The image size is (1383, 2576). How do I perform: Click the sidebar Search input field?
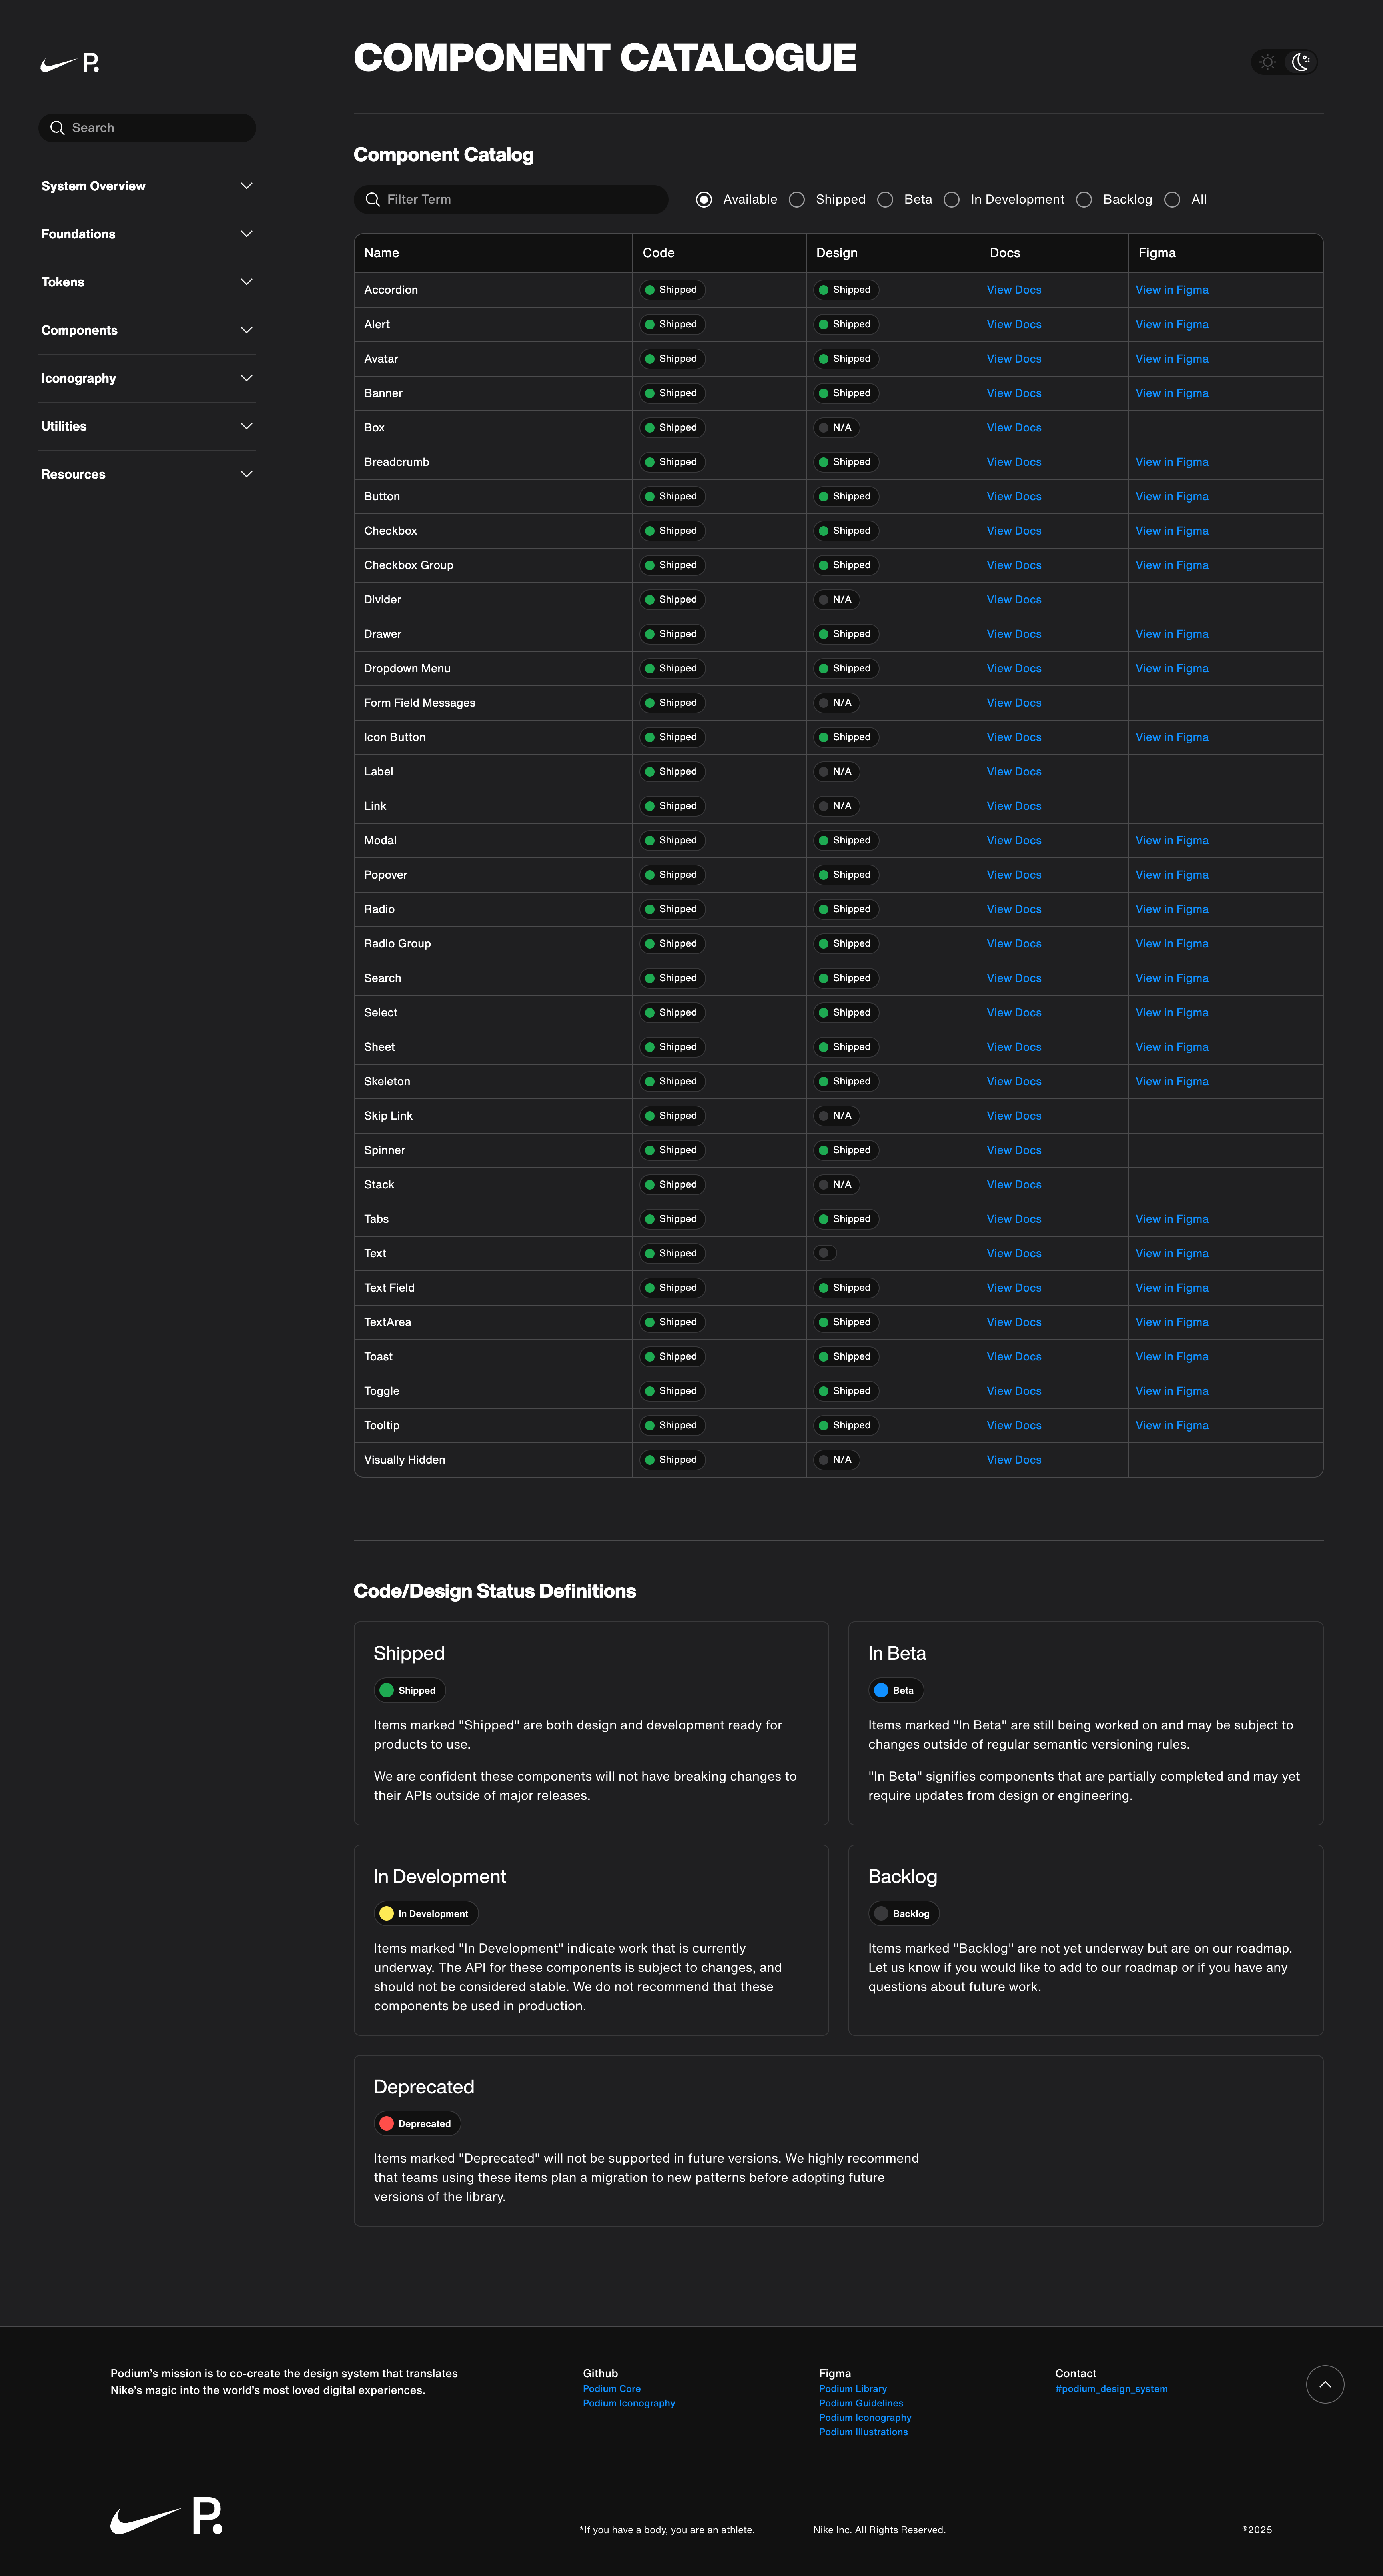pos(147,128)
